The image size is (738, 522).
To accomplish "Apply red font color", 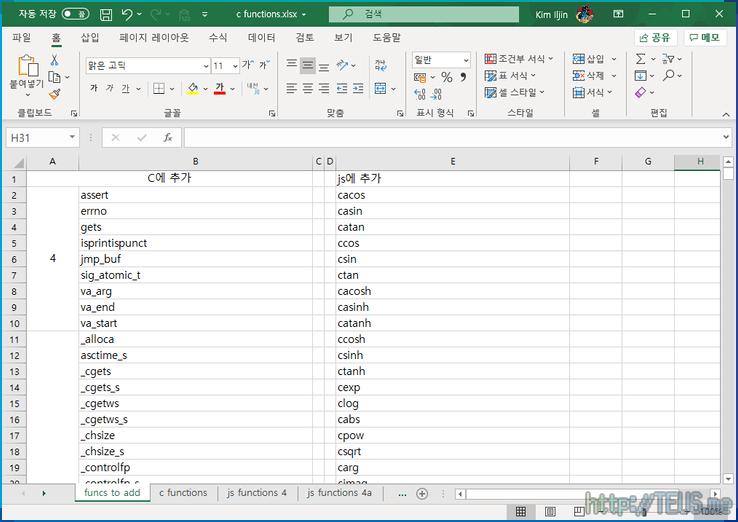I will point(219,88).
